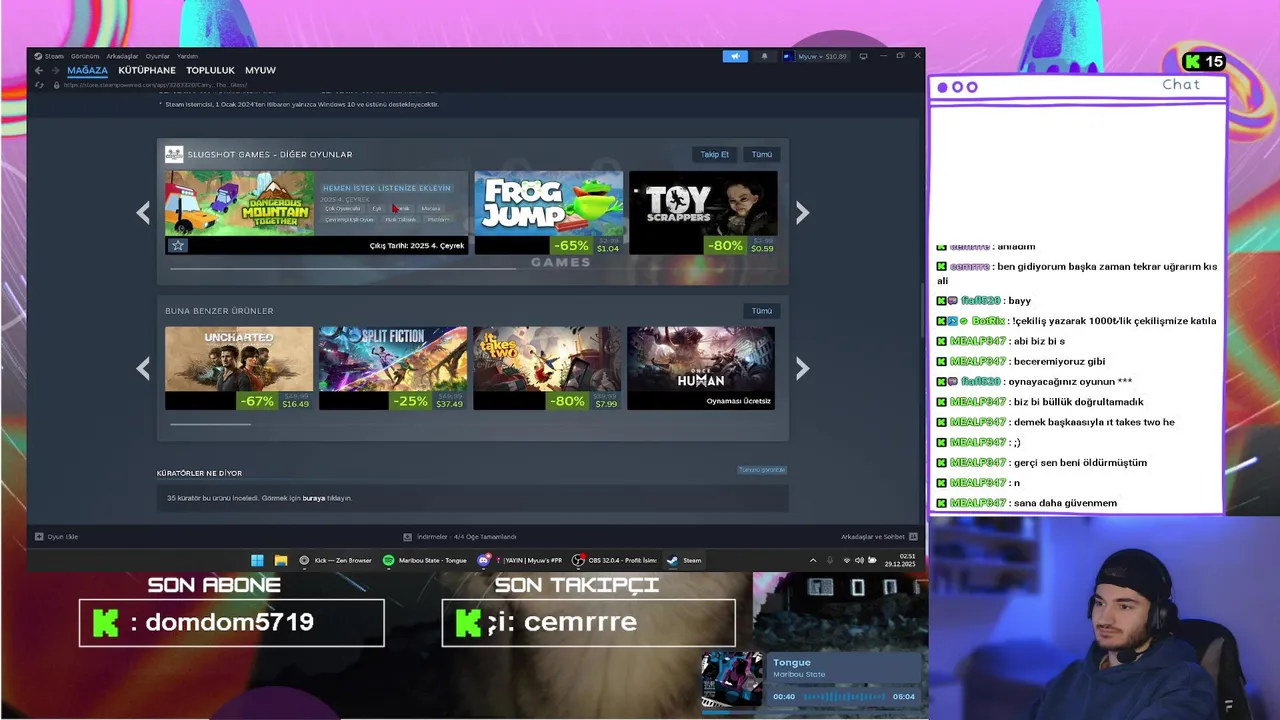
Task: Go back with the Steam back arrow
Action: (x=39, y=70)
